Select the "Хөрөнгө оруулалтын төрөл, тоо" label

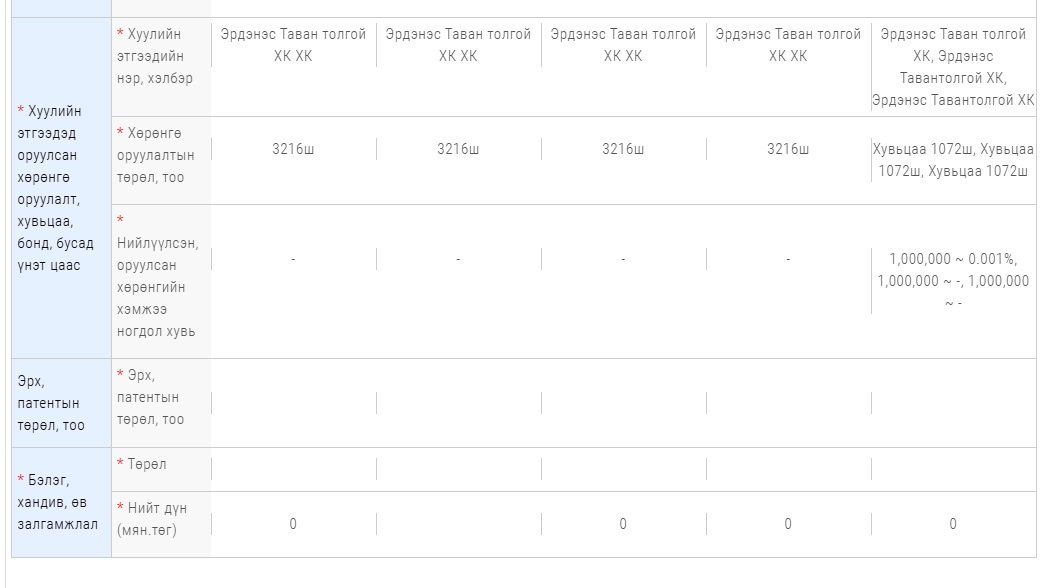159,155
